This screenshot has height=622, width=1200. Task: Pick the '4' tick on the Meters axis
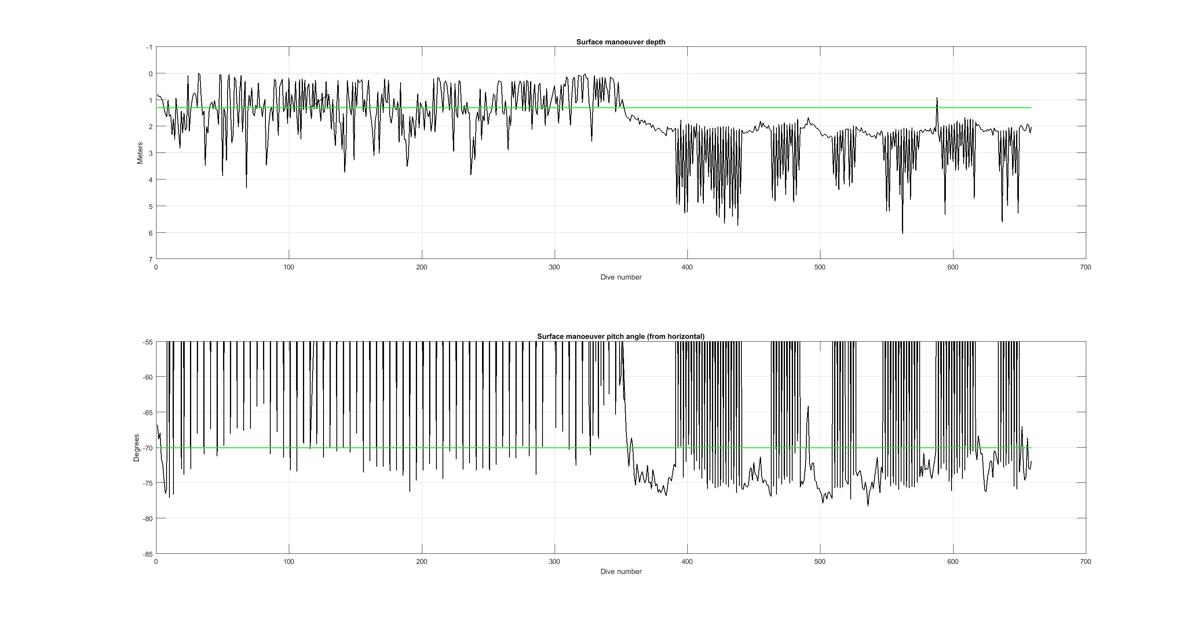point(151,180)
